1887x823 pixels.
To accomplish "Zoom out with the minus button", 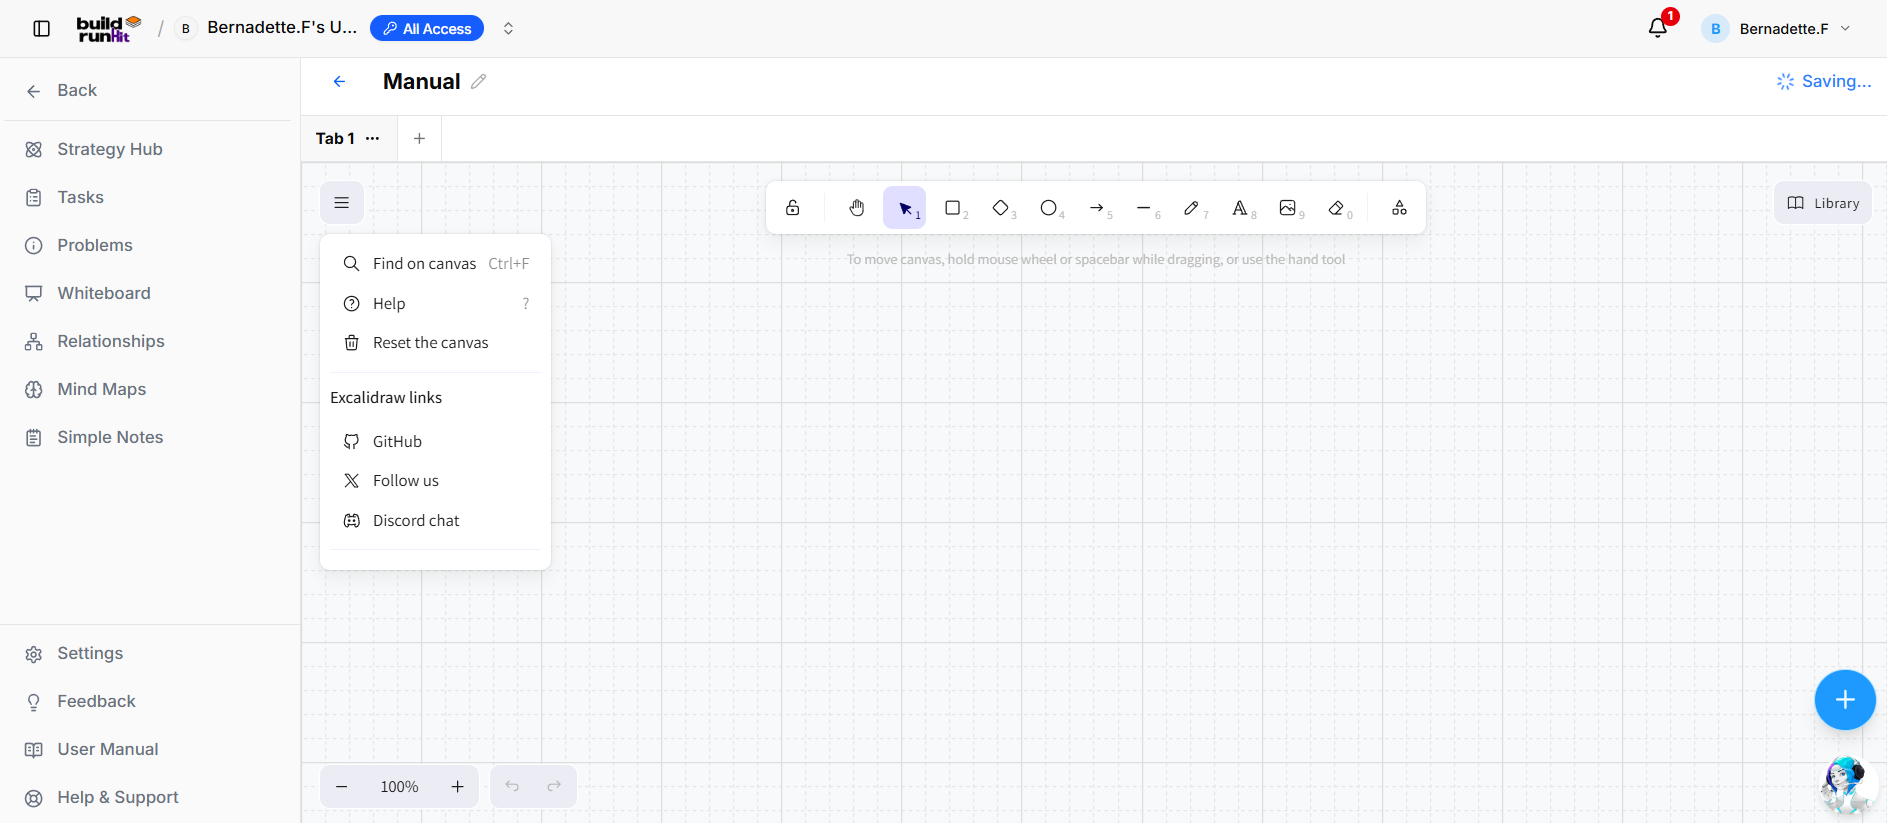I will [342, 787].
